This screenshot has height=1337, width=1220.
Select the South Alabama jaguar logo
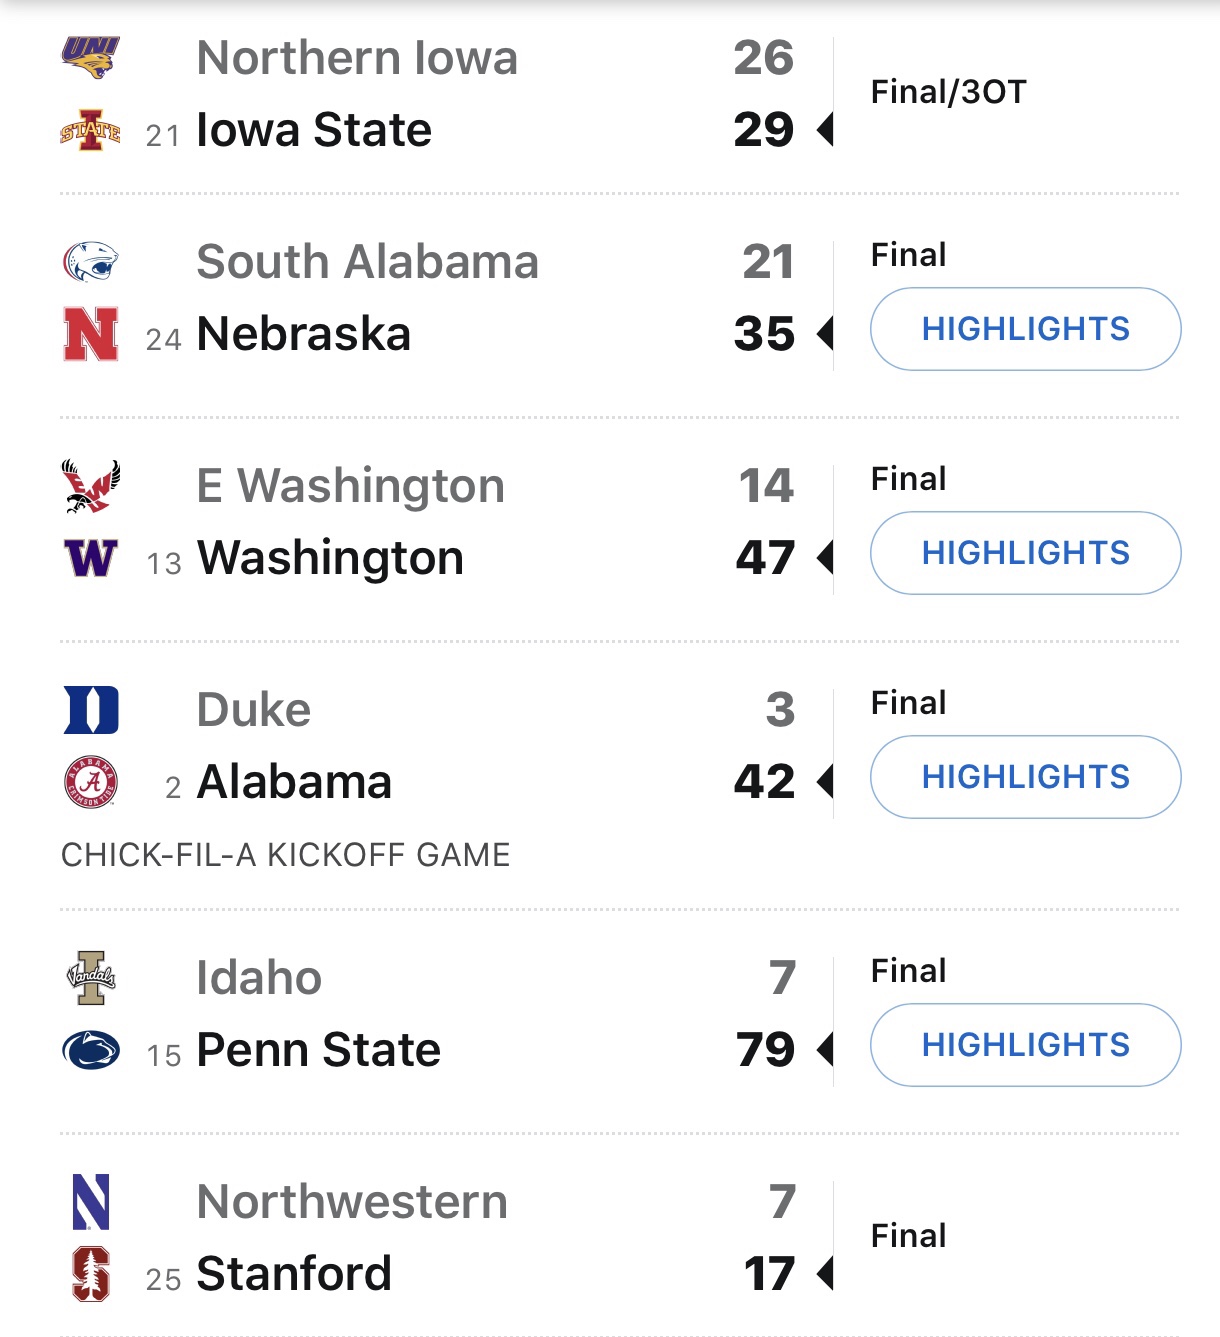tap(91, 262)
